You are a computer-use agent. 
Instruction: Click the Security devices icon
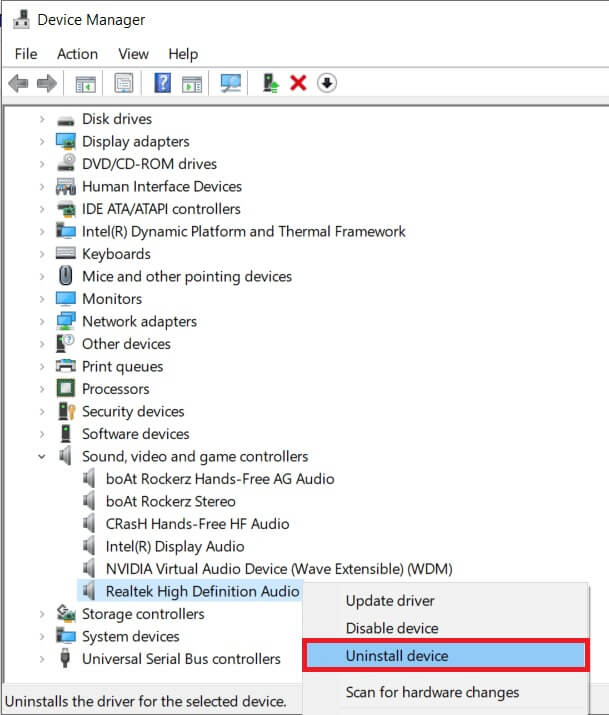67,411
